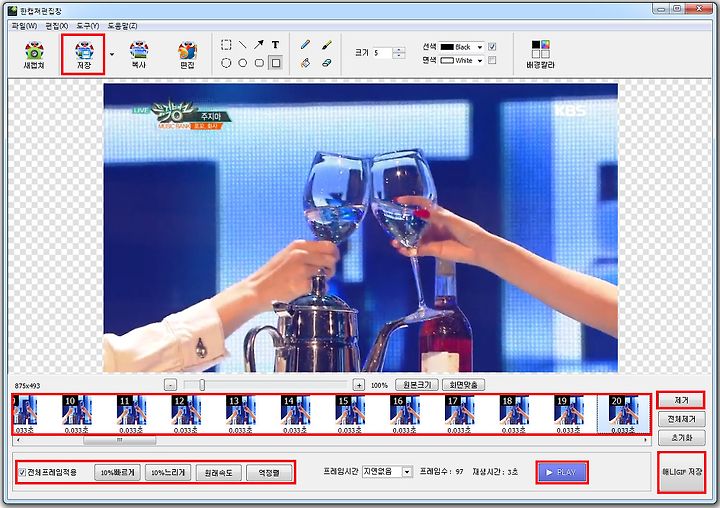
Task: Click the 10%빠르게 speed button
Action: [118, 473]
